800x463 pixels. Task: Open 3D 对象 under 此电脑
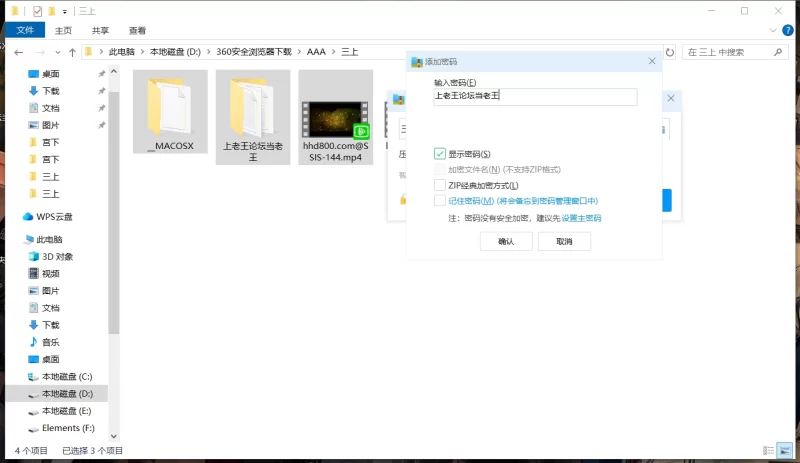coord(57,257)
